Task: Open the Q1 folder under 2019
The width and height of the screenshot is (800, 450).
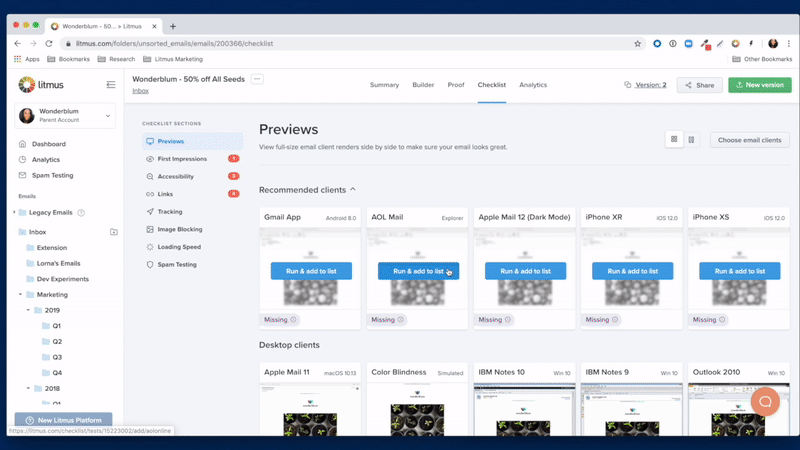Action: point(56,326)
